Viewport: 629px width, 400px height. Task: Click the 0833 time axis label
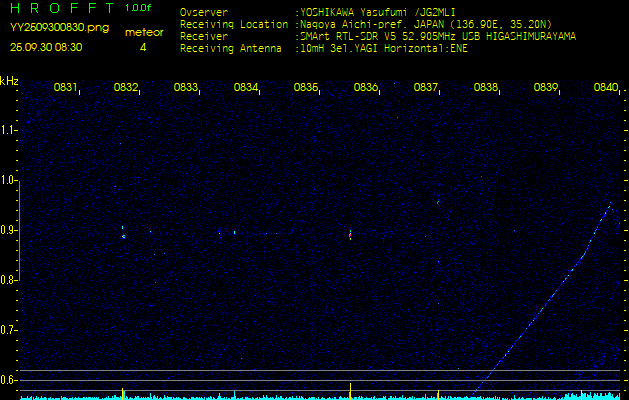[x=185, y=87]
